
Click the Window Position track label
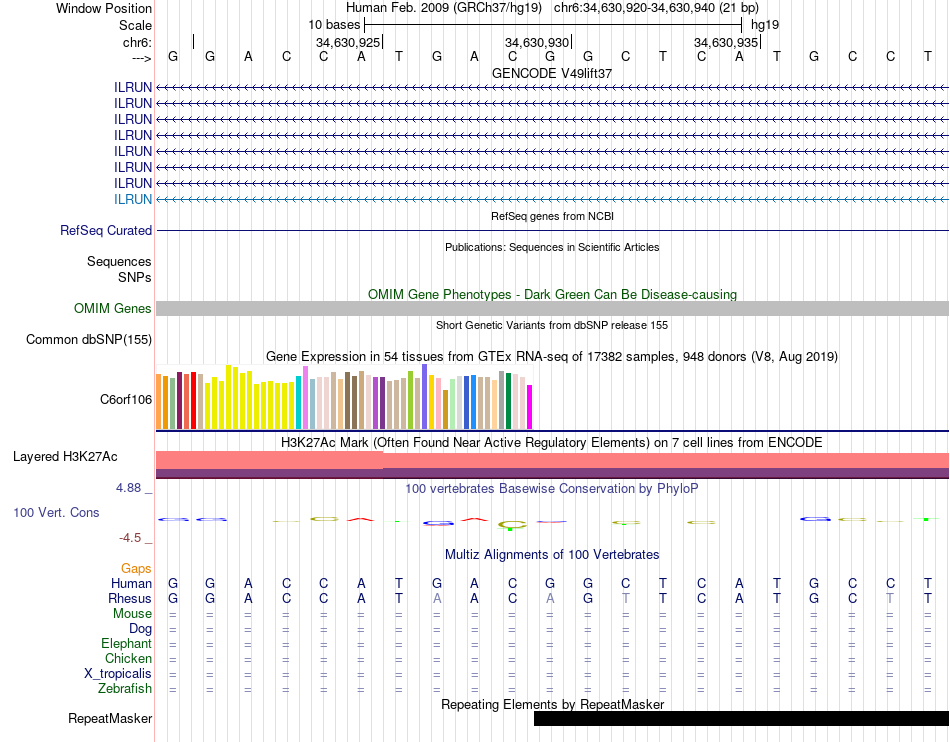pyautogui.click(x=104, y=8)
